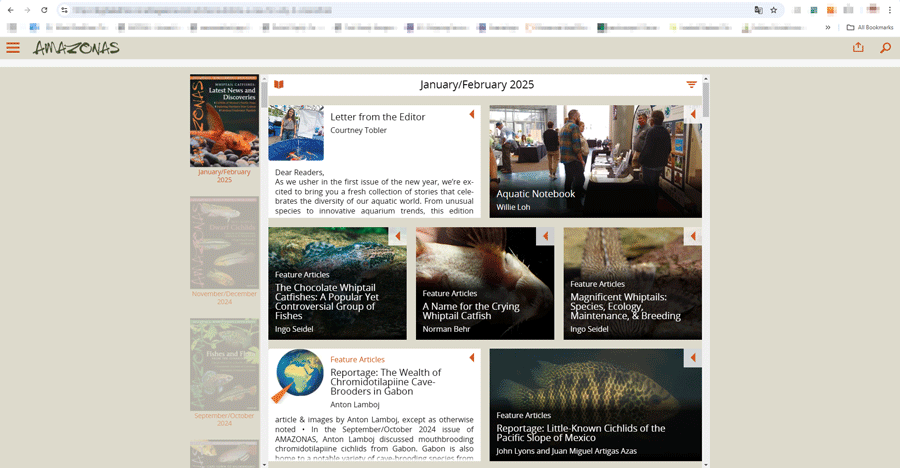Expand the Letter from the Editor arrow

point(472,114)
